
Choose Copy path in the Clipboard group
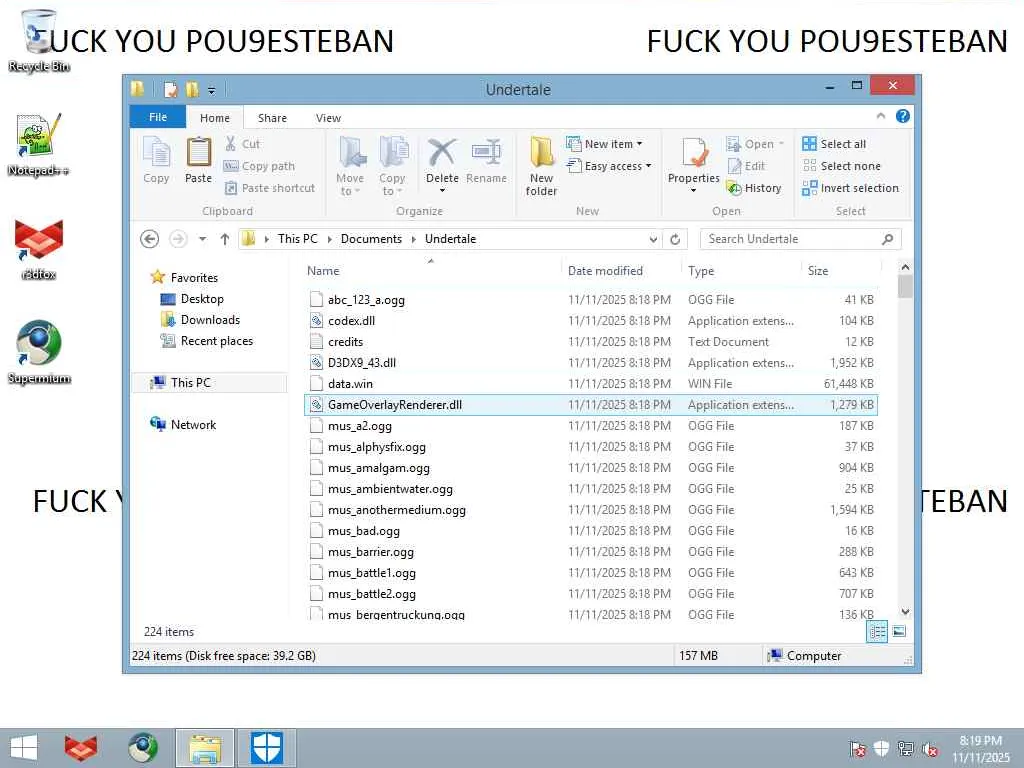click(x=259, y=166)
